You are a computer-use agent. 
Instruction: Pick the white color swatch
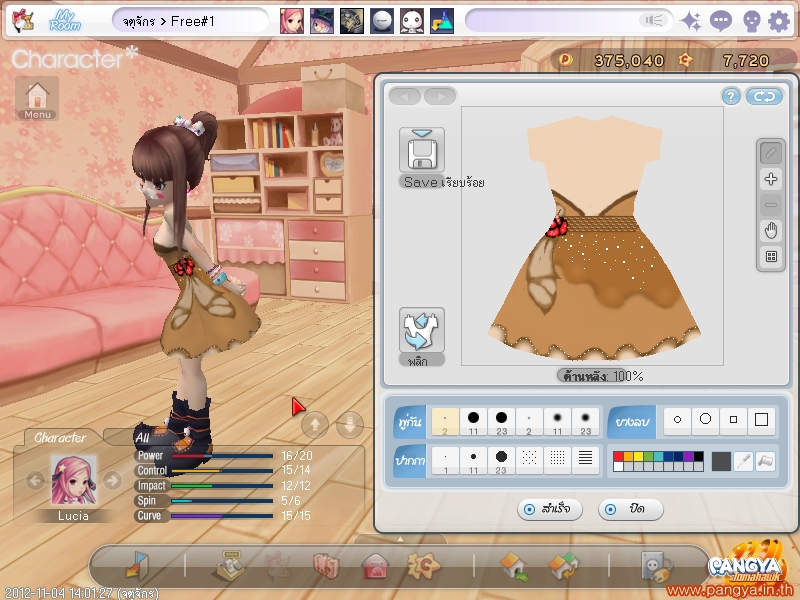point(618,466)
